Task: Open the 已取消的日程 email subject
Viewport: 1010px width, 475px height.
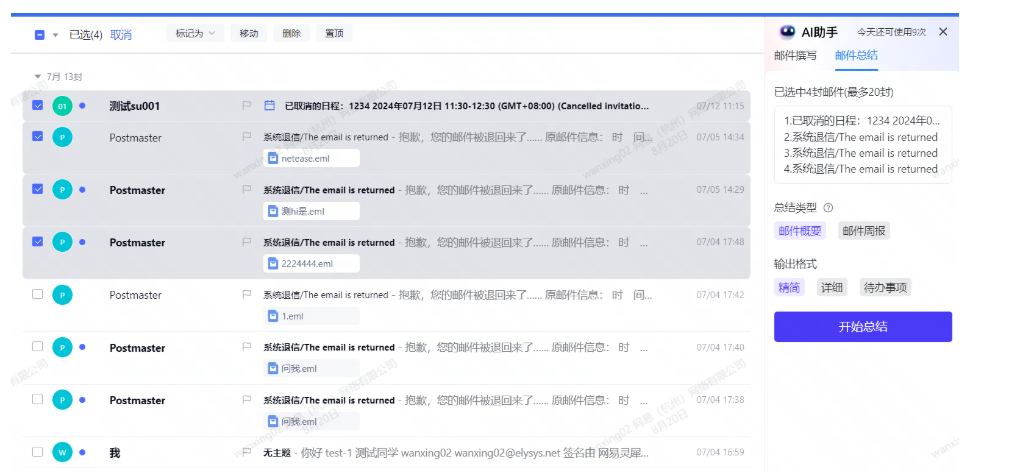Action: (x=467, y=106)
